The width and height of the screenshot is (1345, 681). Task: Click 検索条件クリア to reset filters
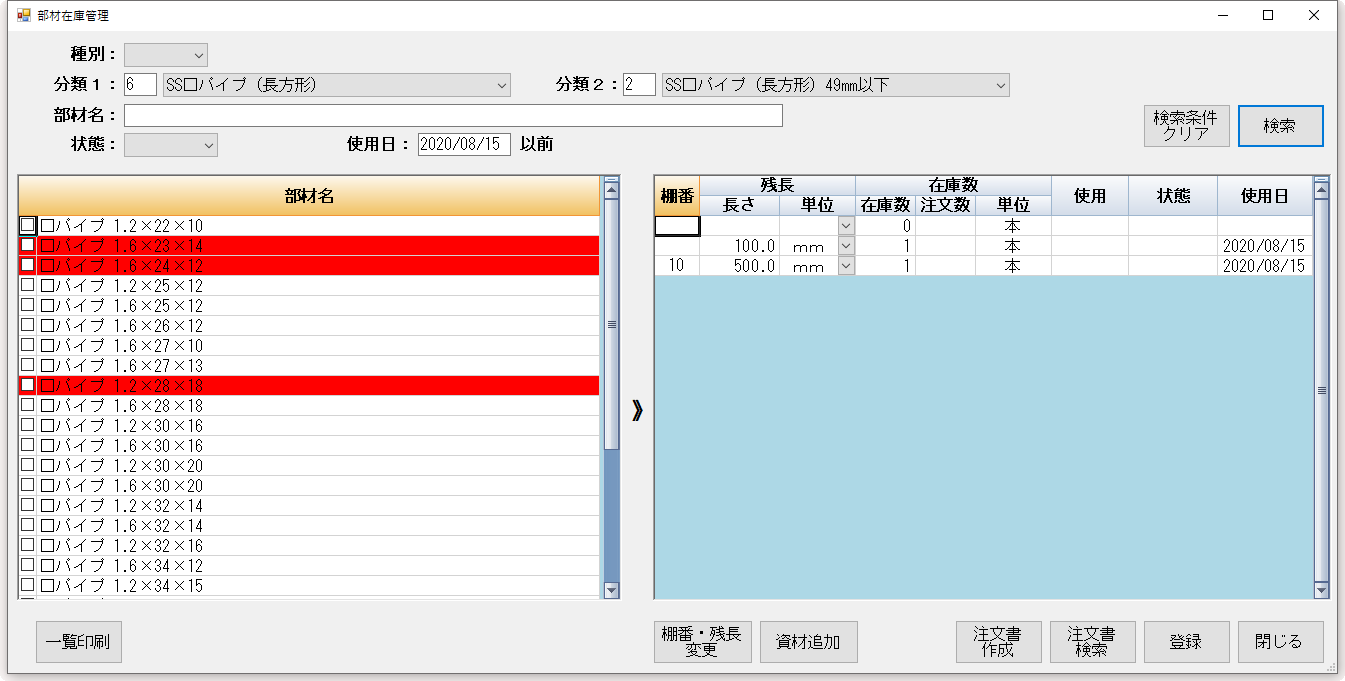pyautogui.click(x=1186, y=126)
